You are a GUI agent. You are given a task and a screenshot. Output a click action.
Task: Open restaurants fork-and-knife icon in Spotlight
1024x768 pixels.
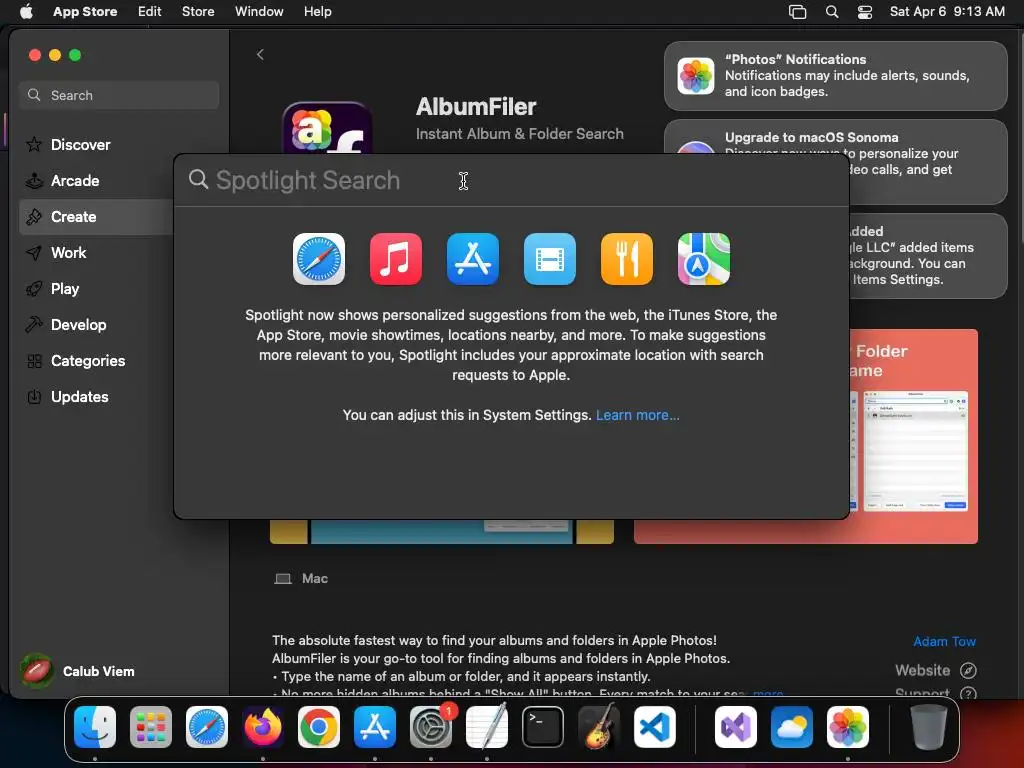tap(627, 259)
